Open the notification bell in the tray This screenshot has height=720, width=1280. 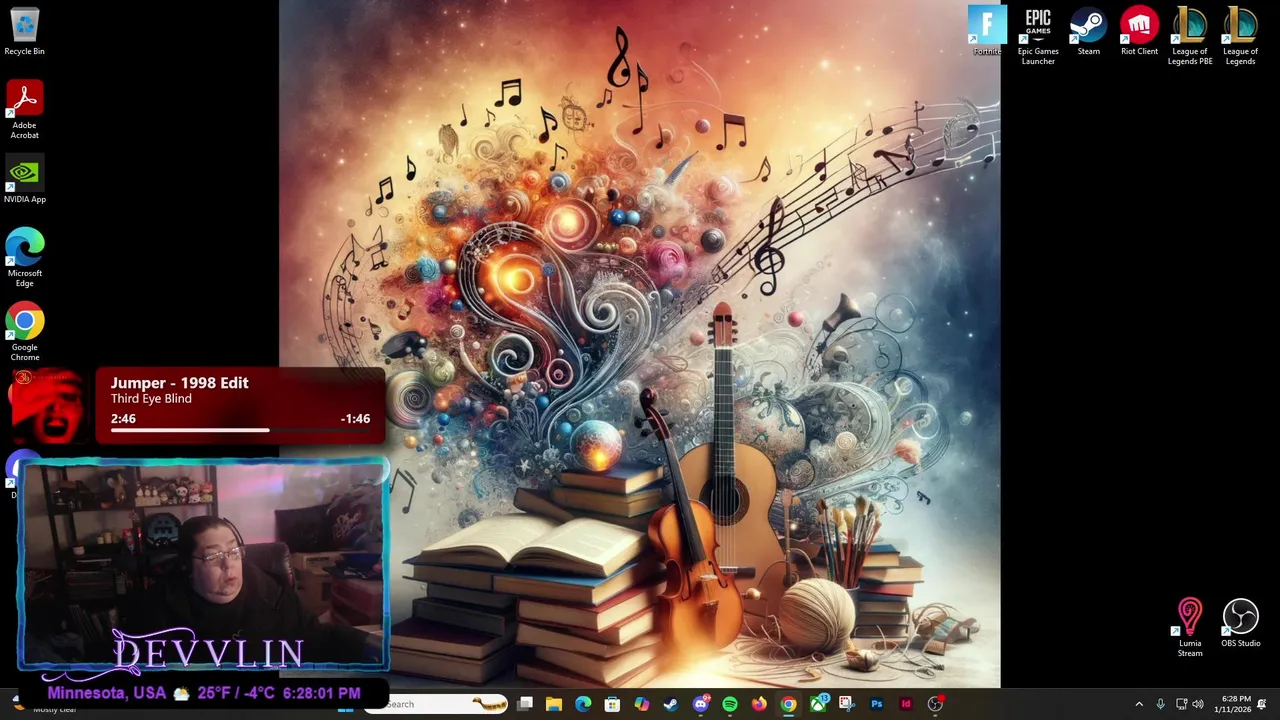pos(1262,704)
